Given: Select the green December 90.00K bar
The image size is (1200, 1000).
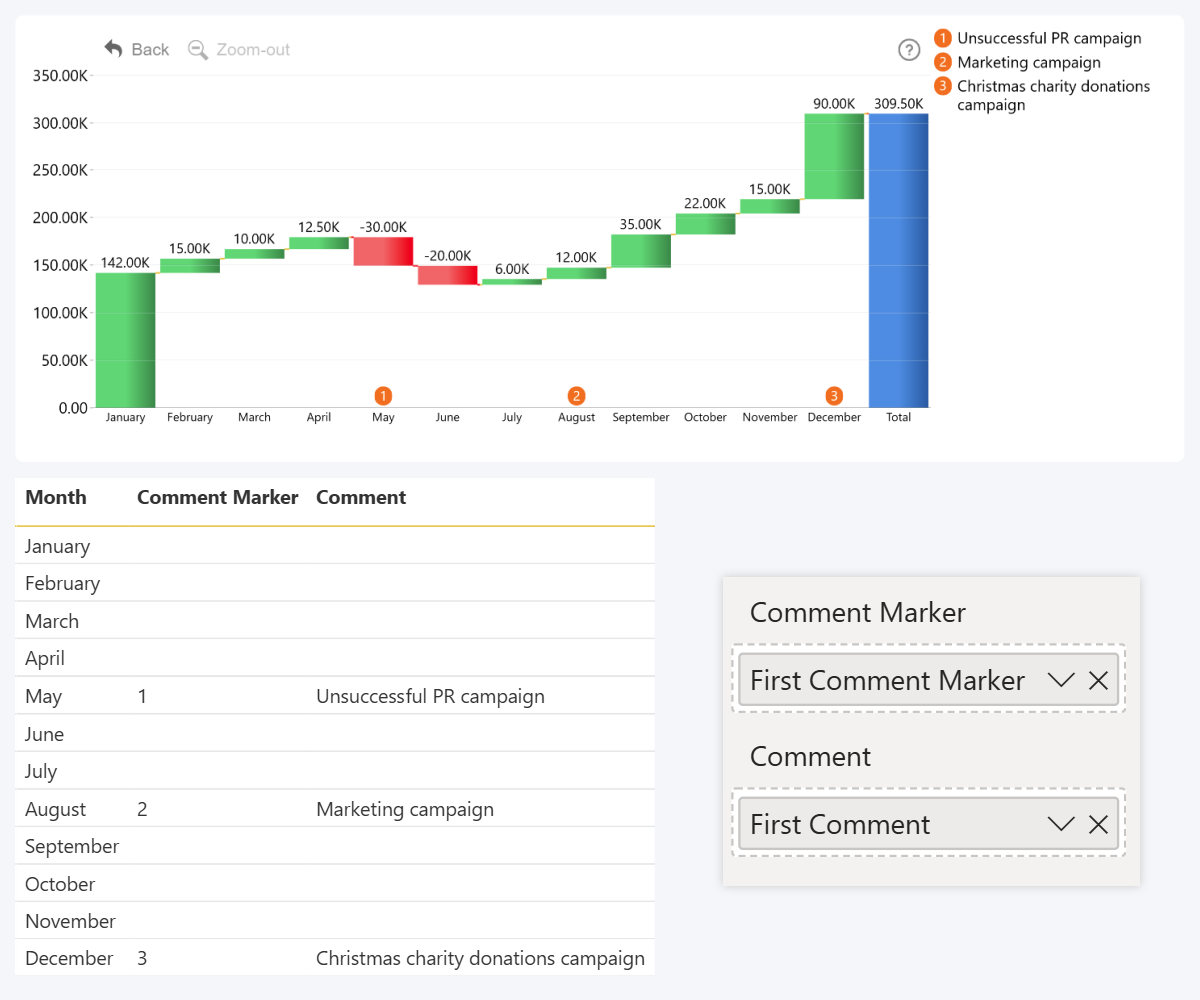Looking at the screenshot, I should click(834, 156).
